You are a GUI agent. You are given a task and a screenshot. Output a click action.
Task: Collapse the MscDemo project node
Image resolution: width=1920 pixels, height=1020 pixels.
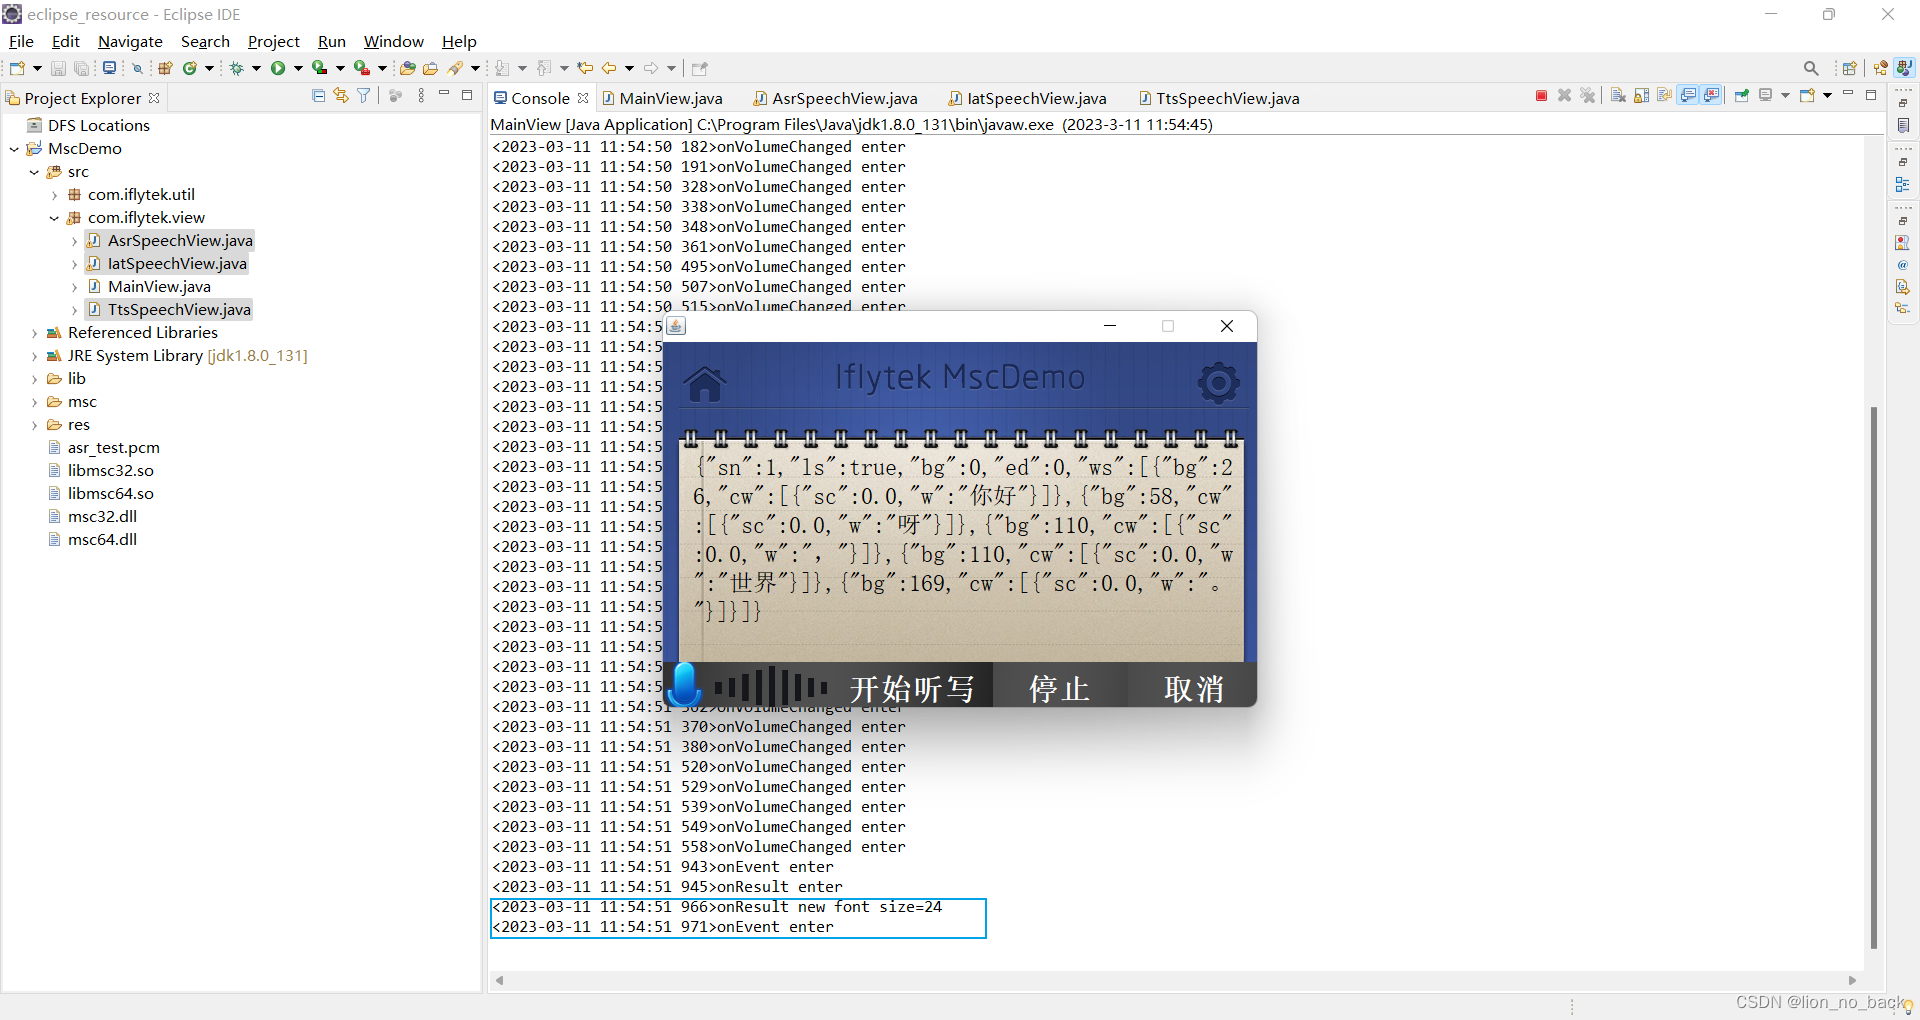(x=14, y=149)
